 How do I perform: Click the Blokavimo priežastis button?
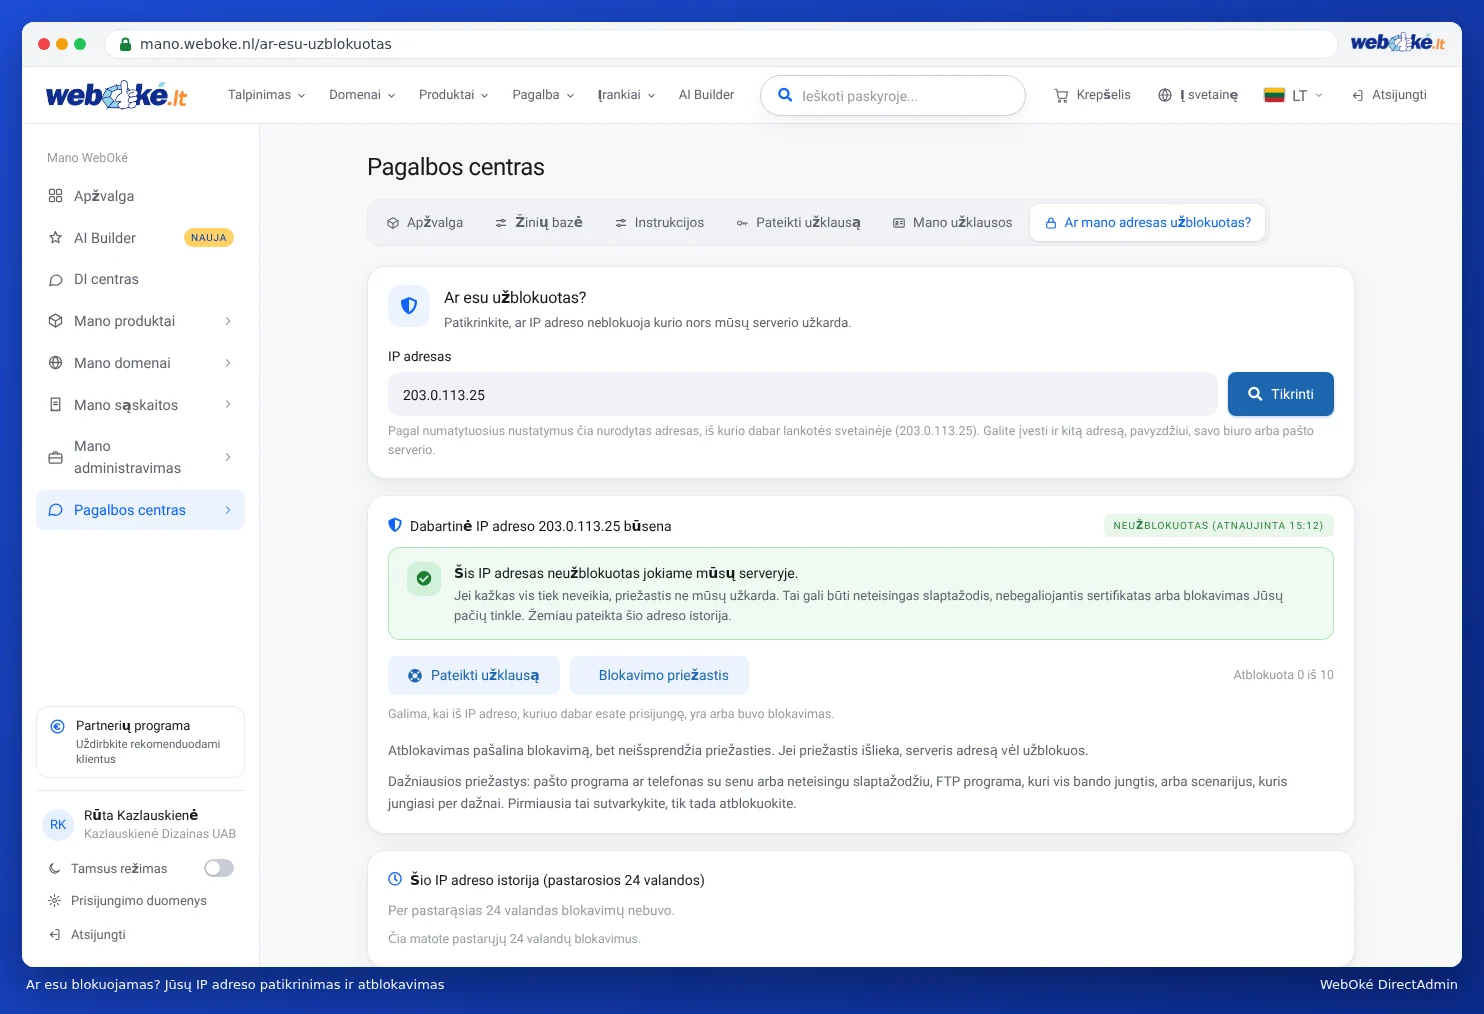659,675
